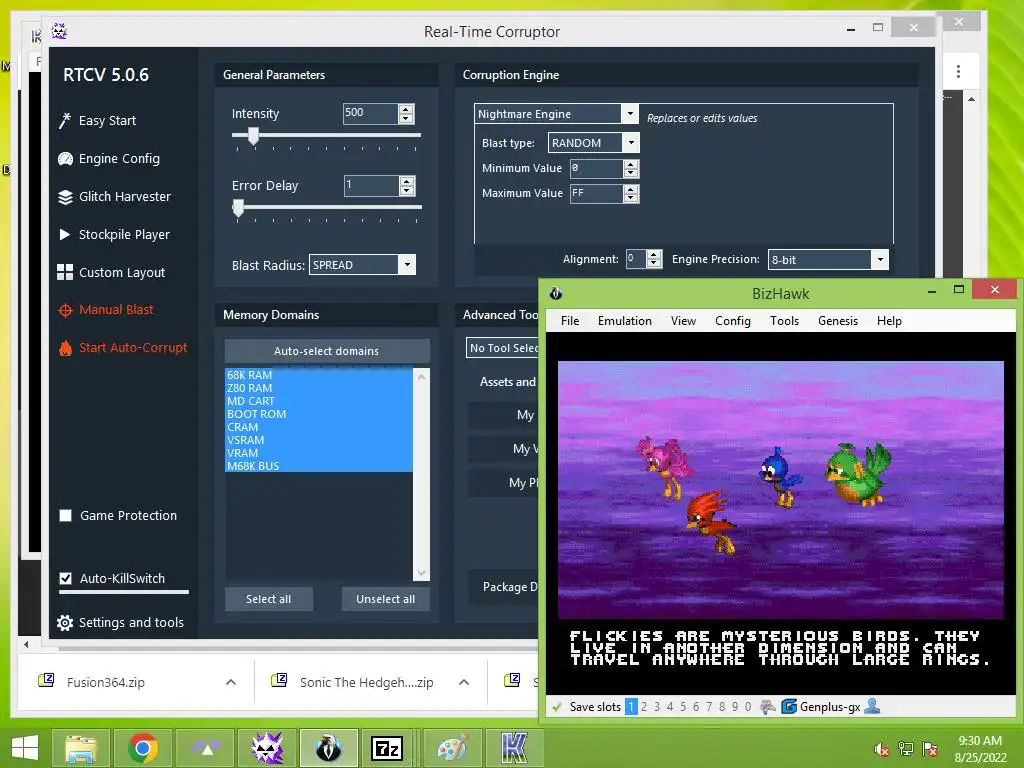1024x768 pixels.
Task: Click Auto-select domains button
Action: point(327,351)
